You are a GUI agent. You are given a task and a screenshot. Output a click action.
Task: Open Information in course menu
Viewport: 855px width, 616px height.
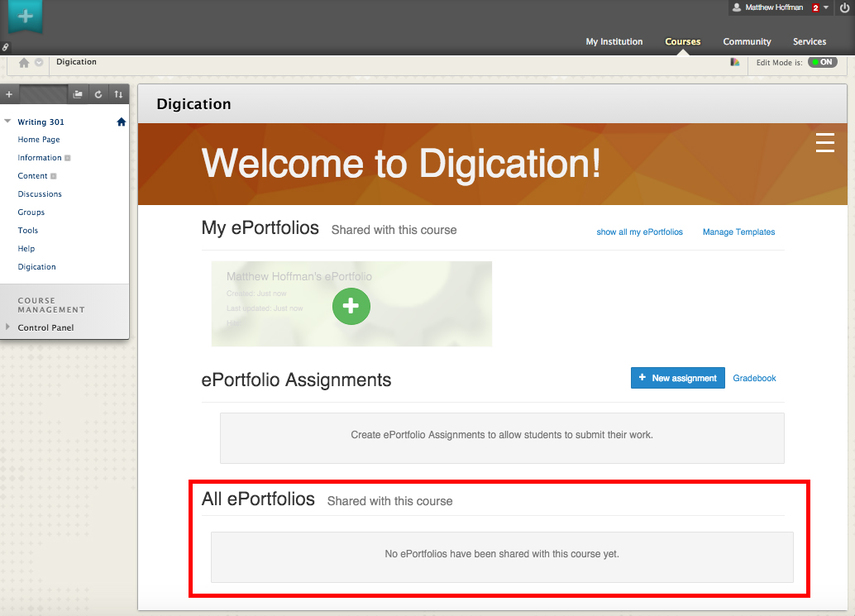[39, 158]
